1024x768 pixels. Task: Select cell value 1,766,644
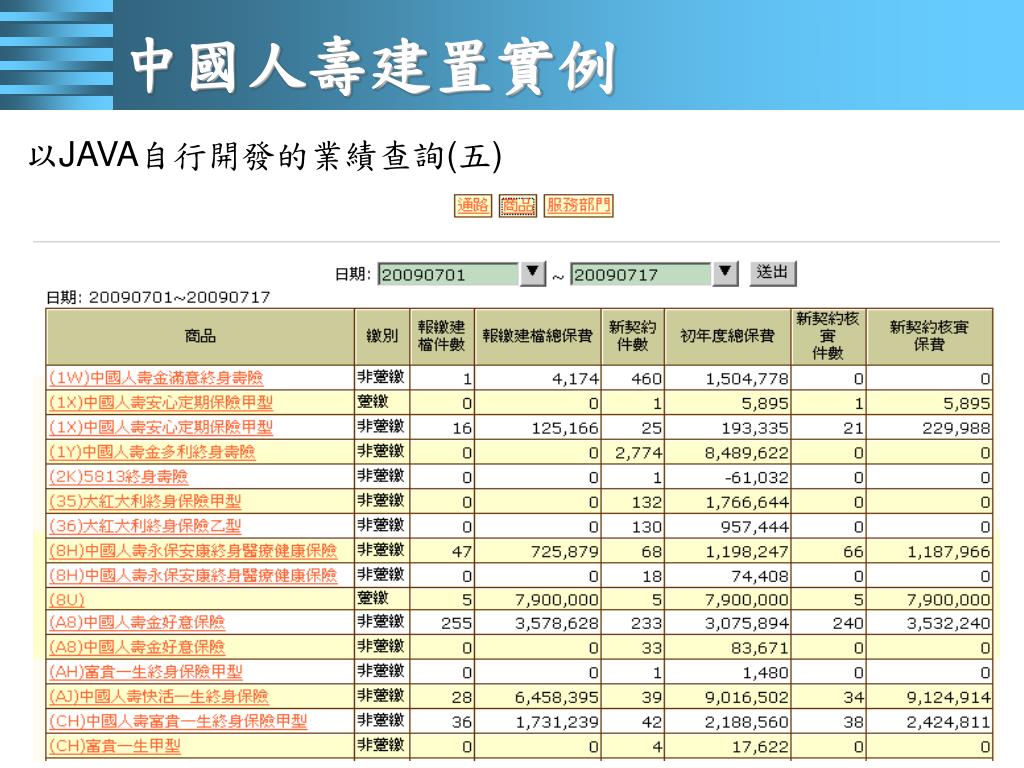point(747,502)
